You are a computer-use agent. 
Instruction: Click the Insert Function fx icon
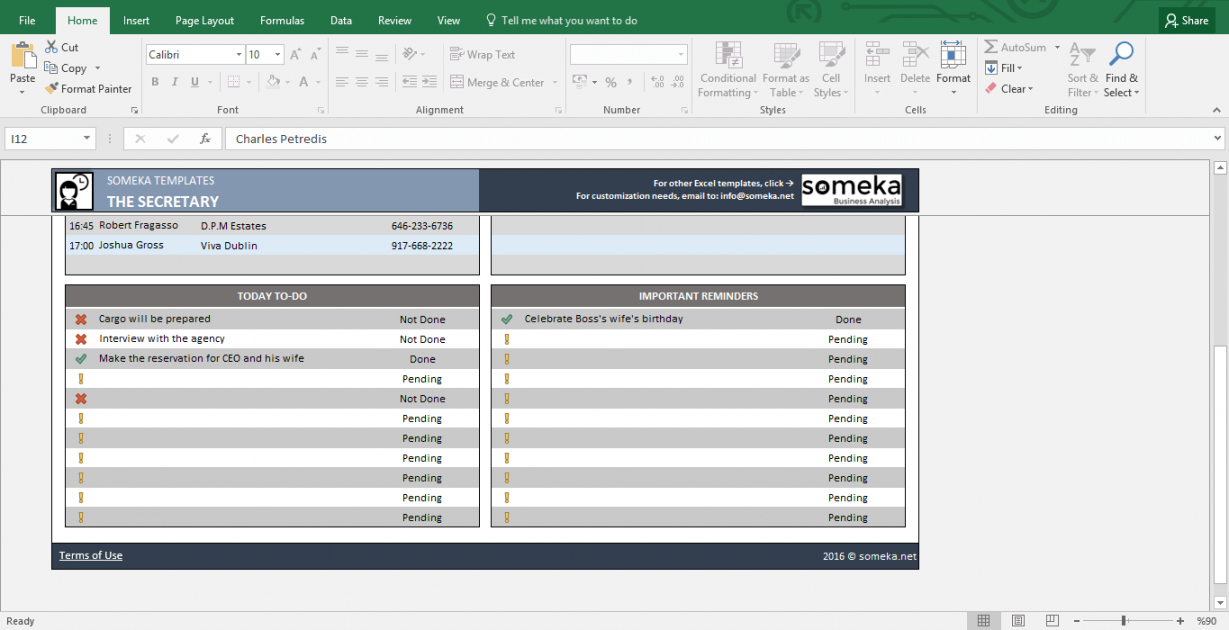[205, 139]
